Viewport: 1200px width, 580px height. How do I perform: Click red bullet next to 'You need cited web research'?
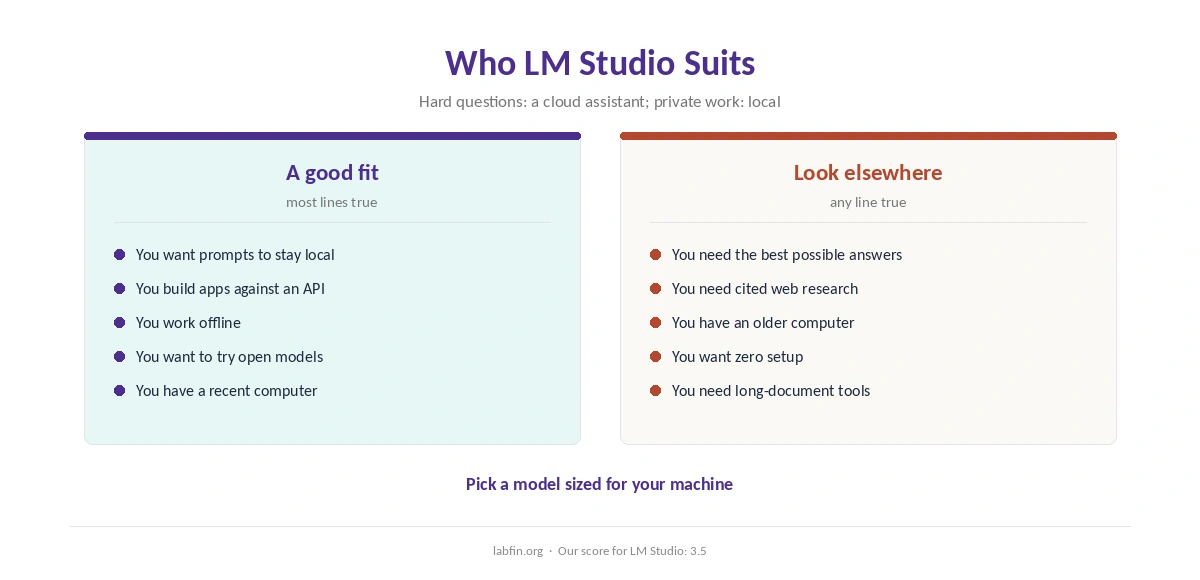[656, 289]
